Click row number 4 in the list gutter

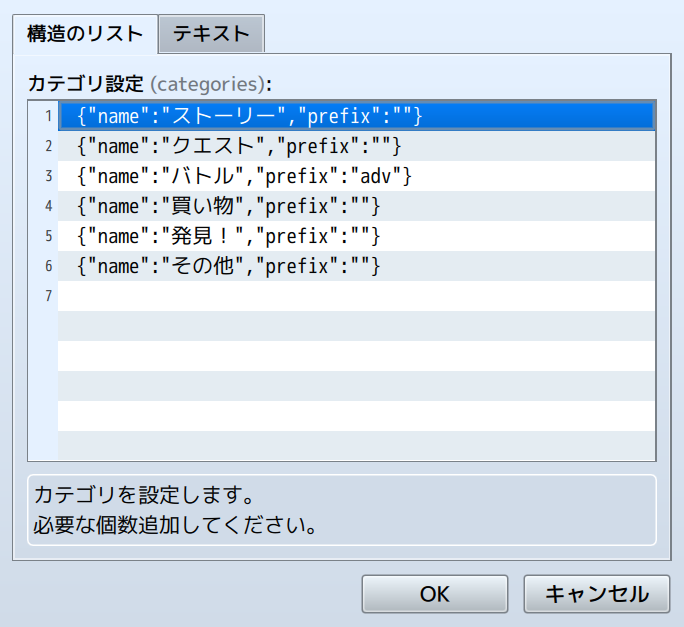coord(46,207)
